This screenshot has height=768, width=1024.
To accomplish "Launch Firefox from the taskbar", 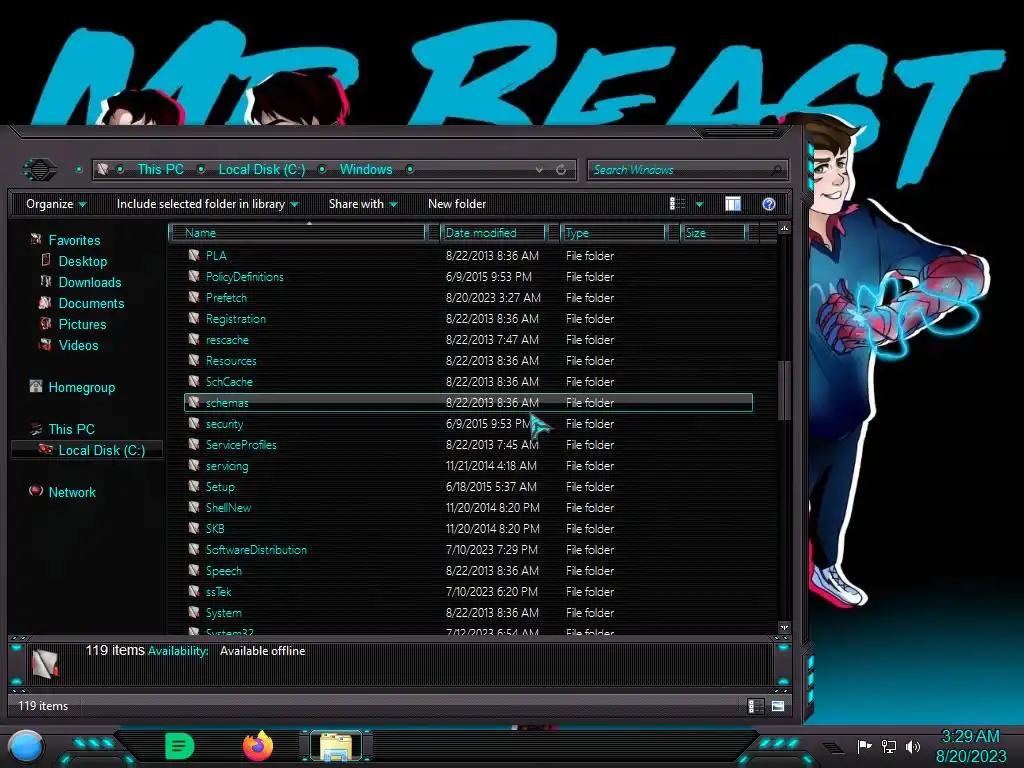I will click(x=258, y=746).
